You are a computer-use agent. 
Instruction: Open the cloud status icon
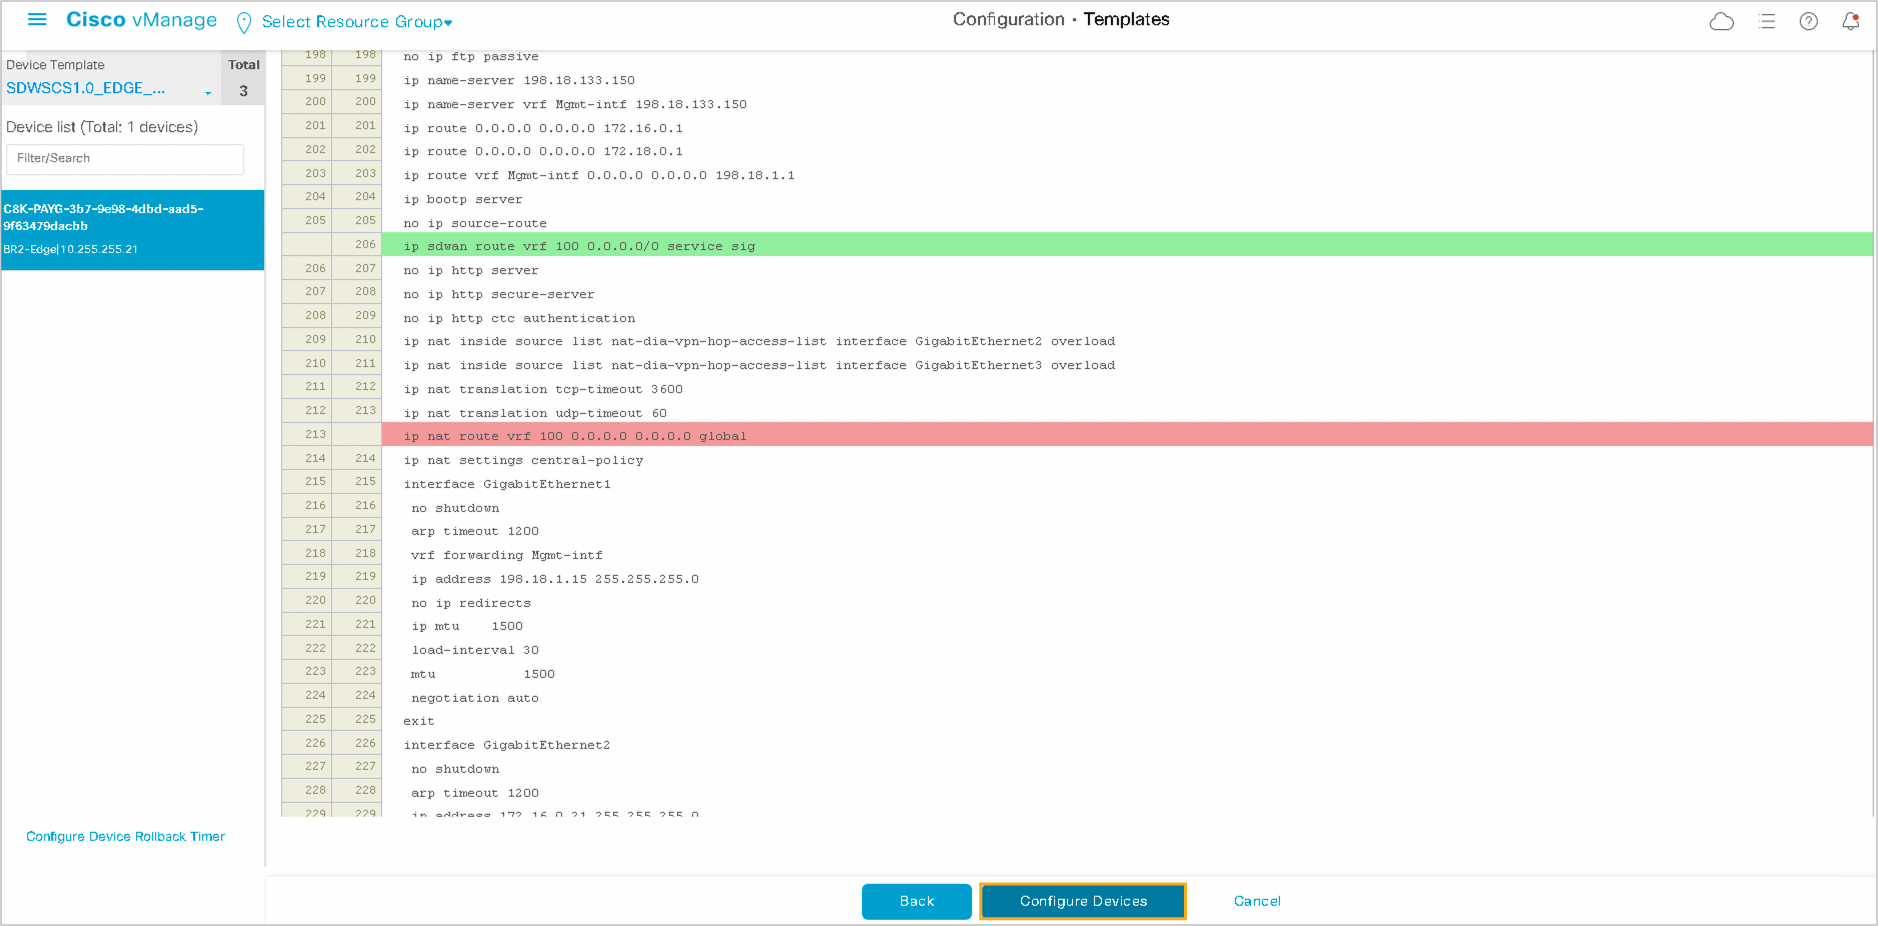click(1722, 21)
